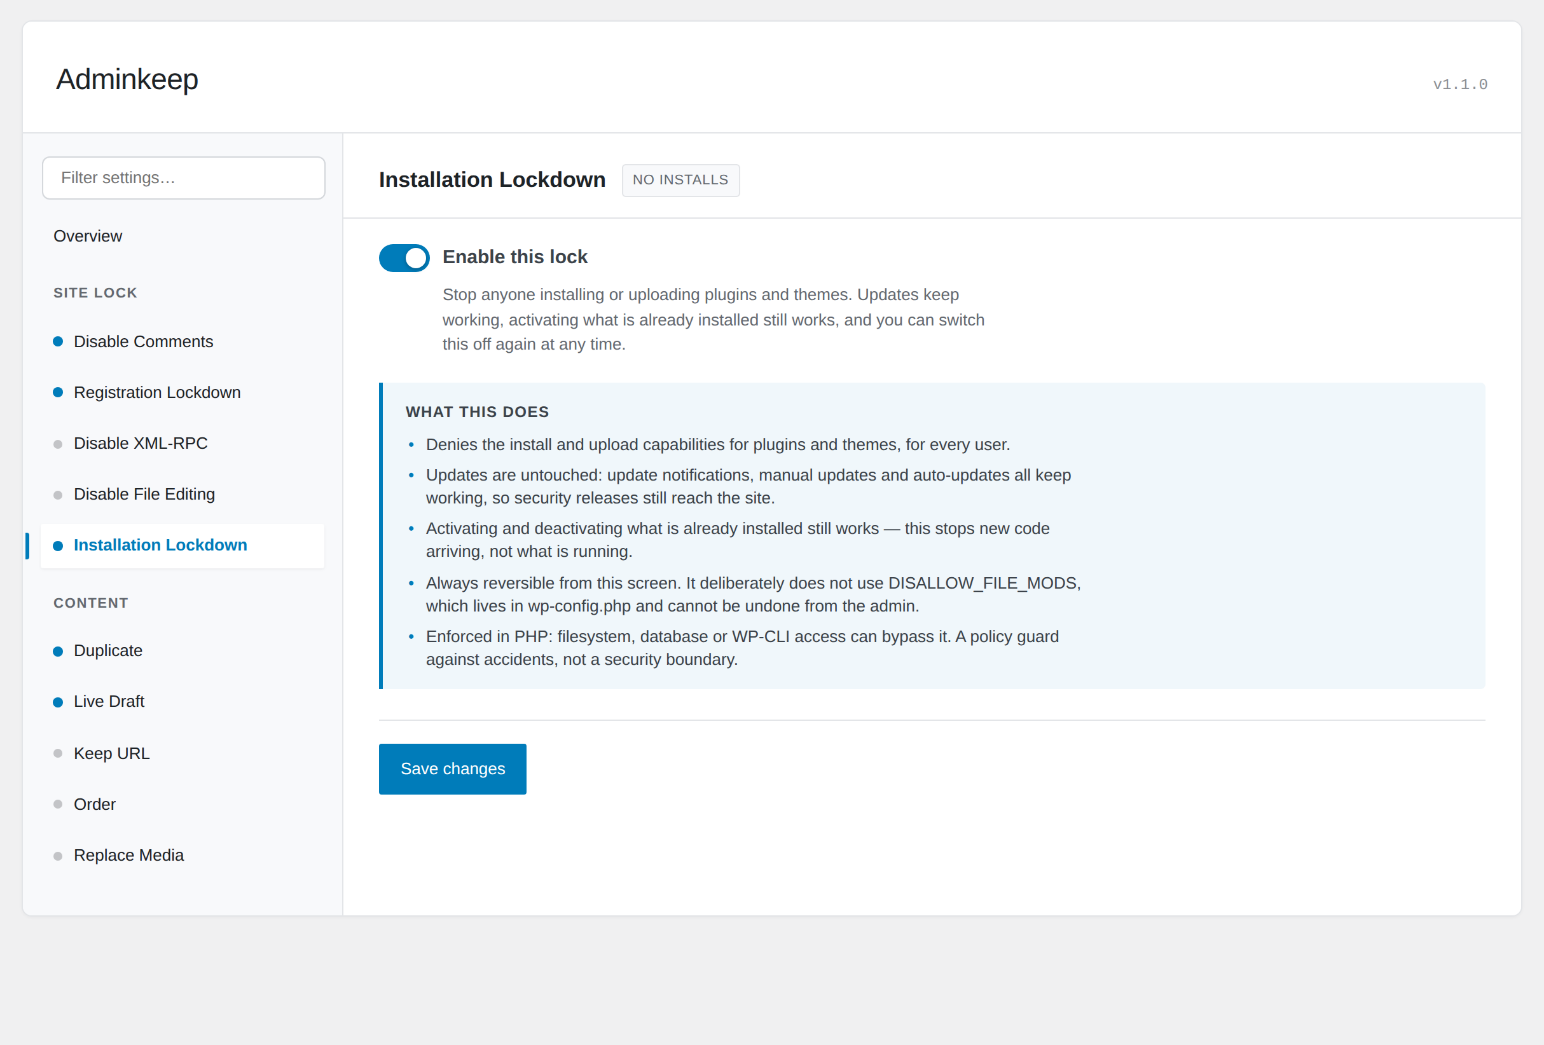Viewport: 1544px width, 1045px height.
Task: Click the Adminkeep title
Action: 127,79
